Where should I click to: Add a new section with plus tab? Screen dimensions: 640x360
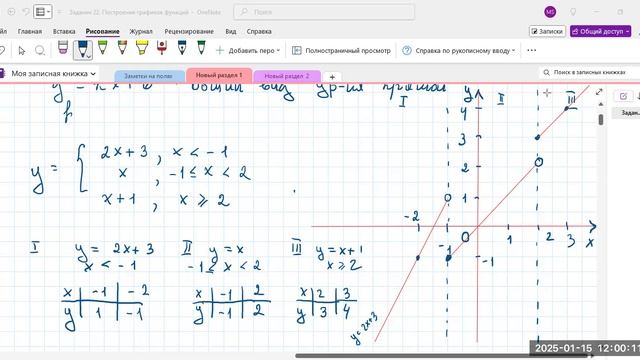[x=332, y=77]
